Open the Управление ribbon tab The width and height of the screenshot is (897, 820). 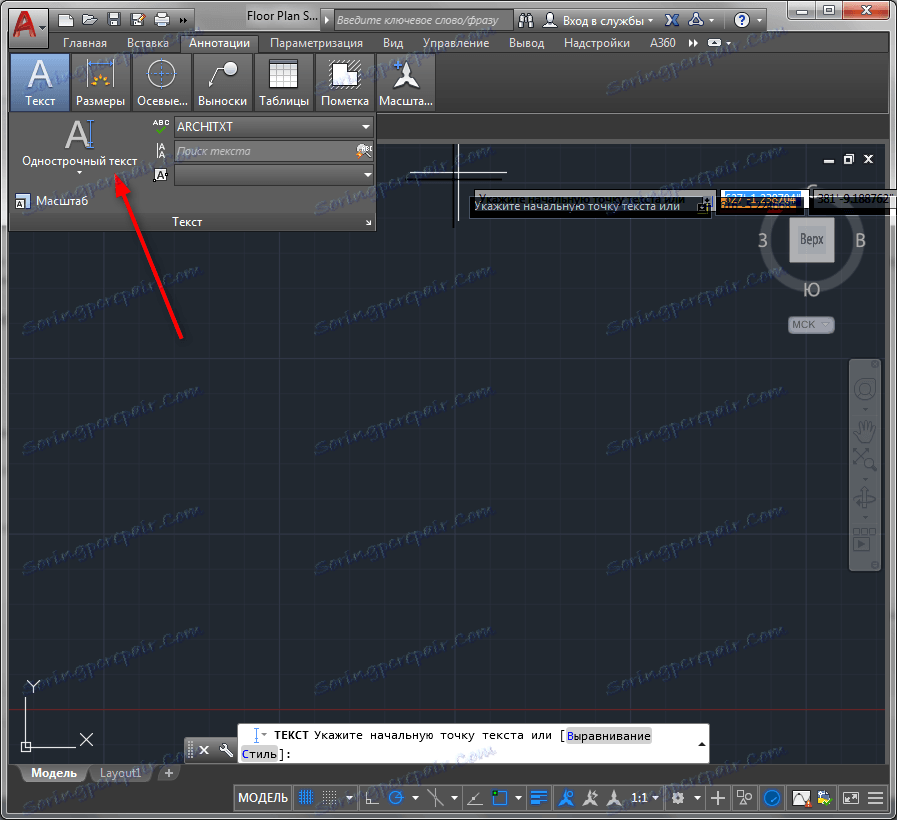coord(456,43)
